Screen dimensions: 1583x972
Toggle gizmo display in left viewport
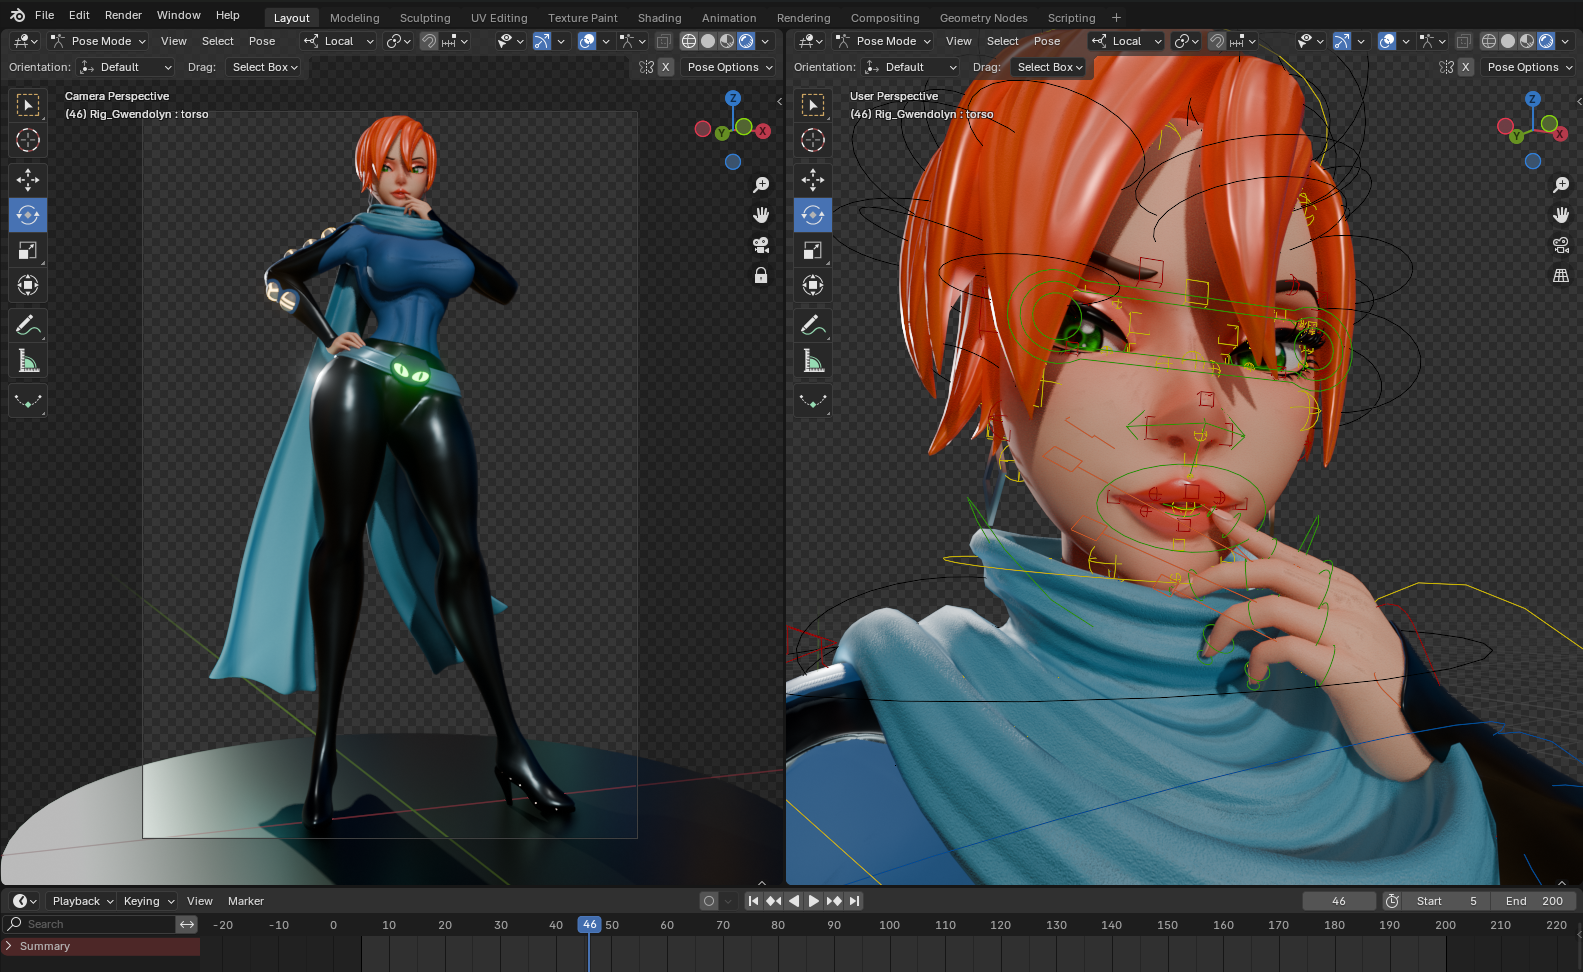541,41
